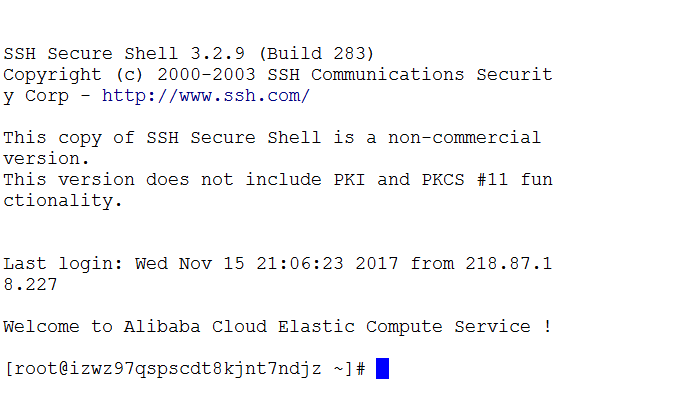Open the http://www.ssh.com/ link
Image resolution: width=682 pixels, height=407 pixels.
pos(206,96)
